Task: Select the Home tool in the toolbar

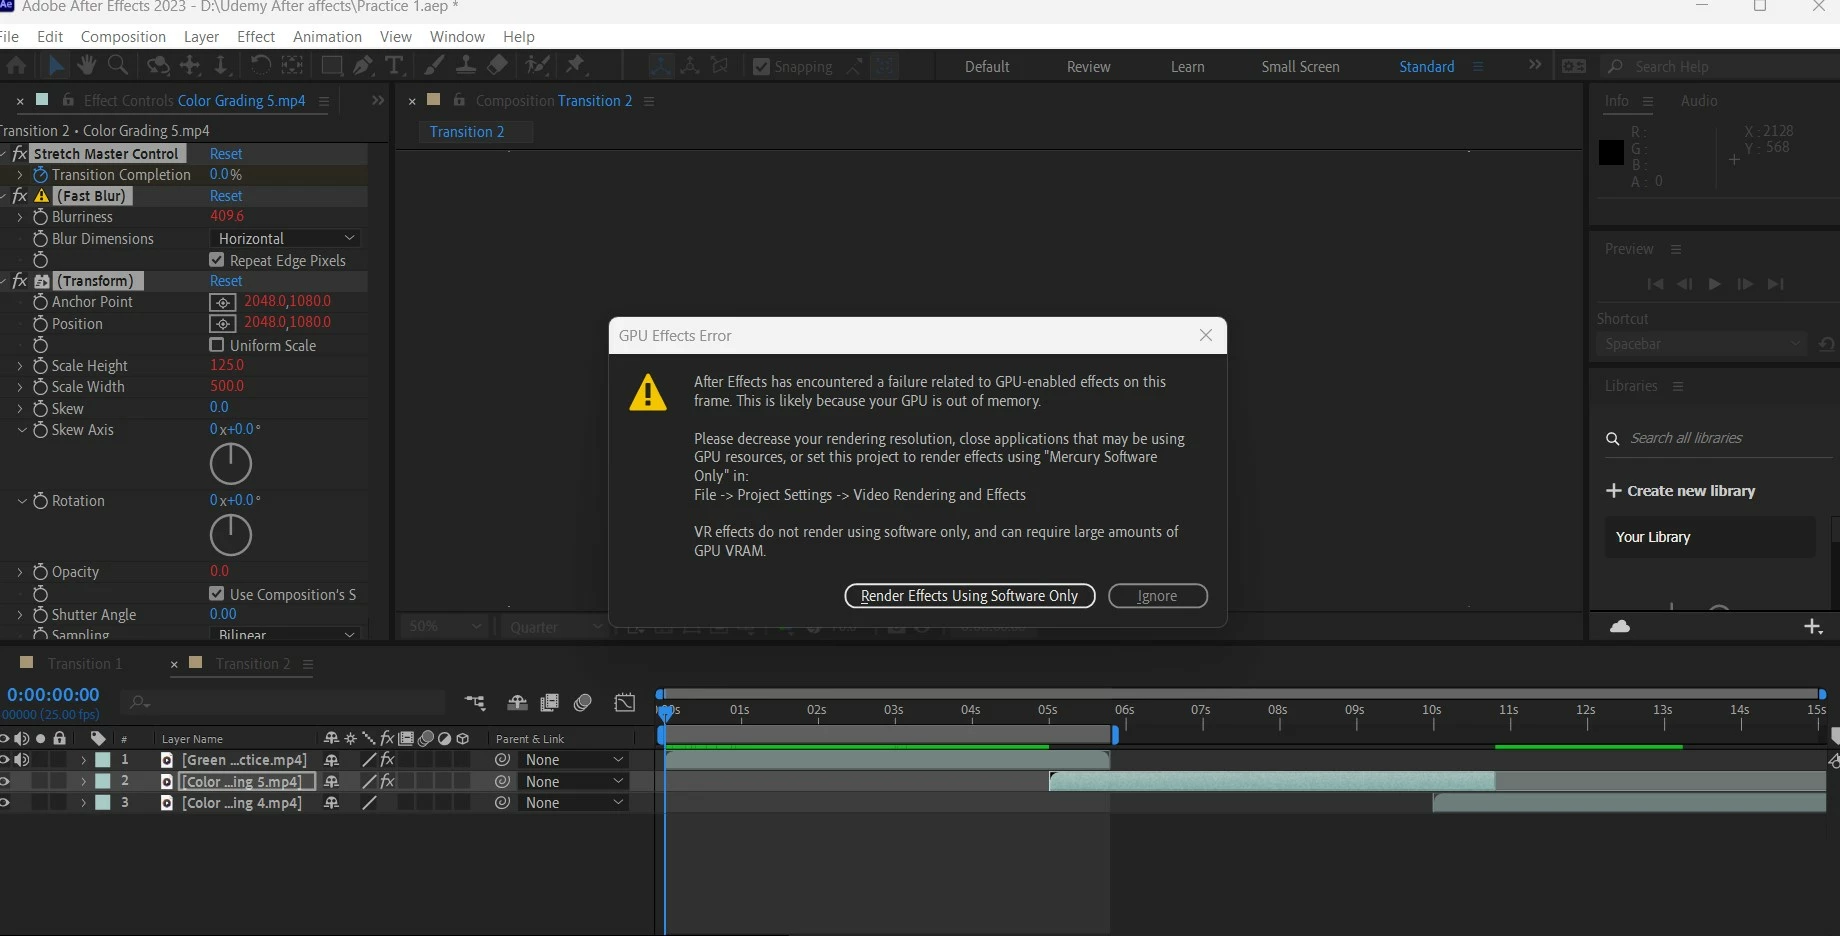Action: click(x=16, y=66)
